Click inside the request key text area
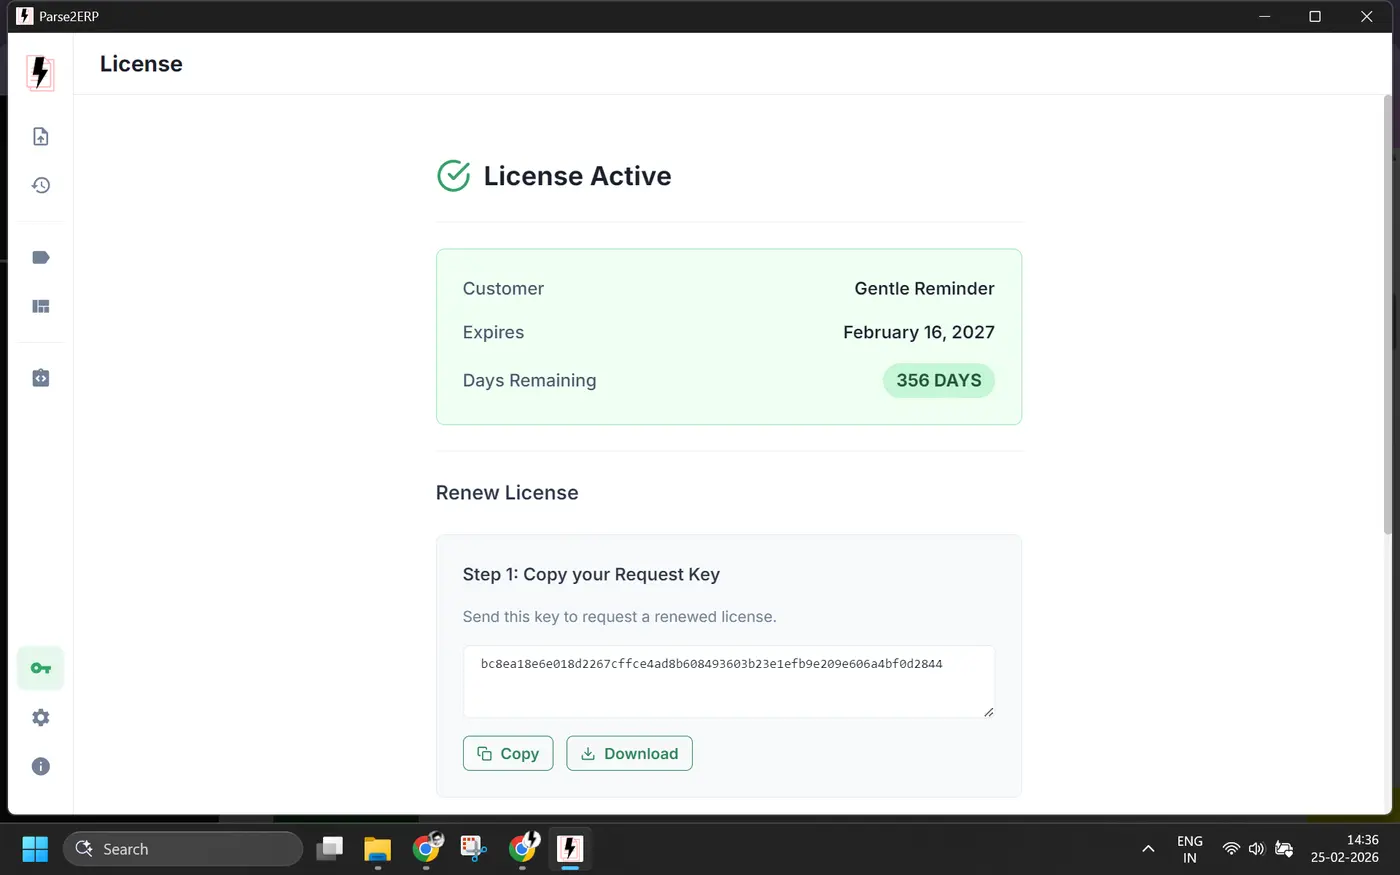The width and height of the screenshot is (1400, 875). (729, 682)
